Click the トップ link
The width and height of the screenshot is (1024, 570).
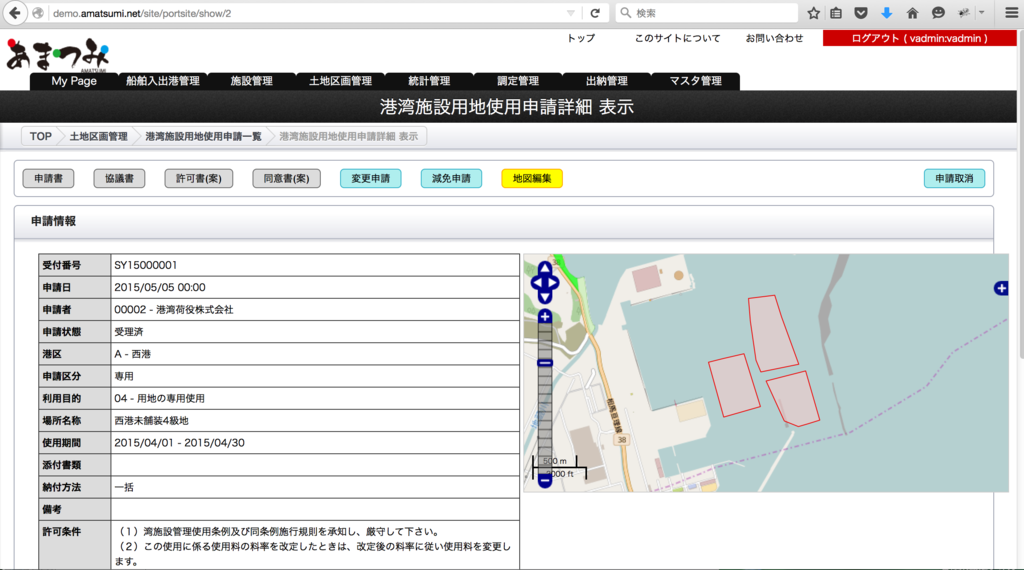pyautogui.click(x=581, y=39)
